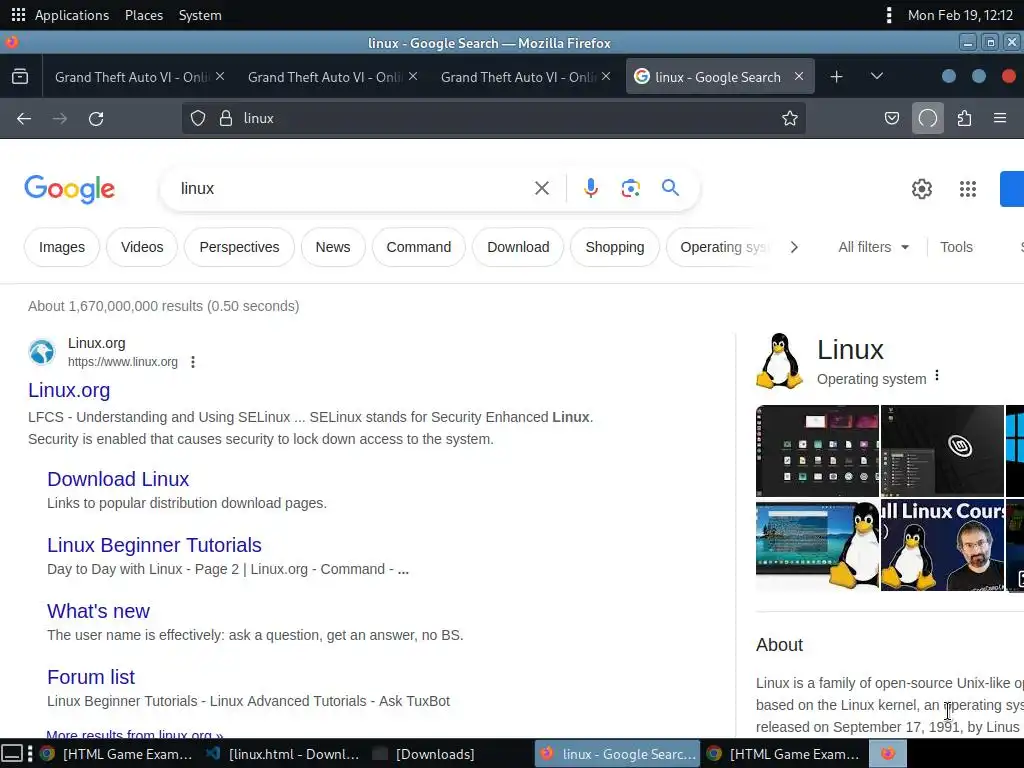View site security via padlock icon
Viewport: 1024px width, 768px height.
[226, 118]
